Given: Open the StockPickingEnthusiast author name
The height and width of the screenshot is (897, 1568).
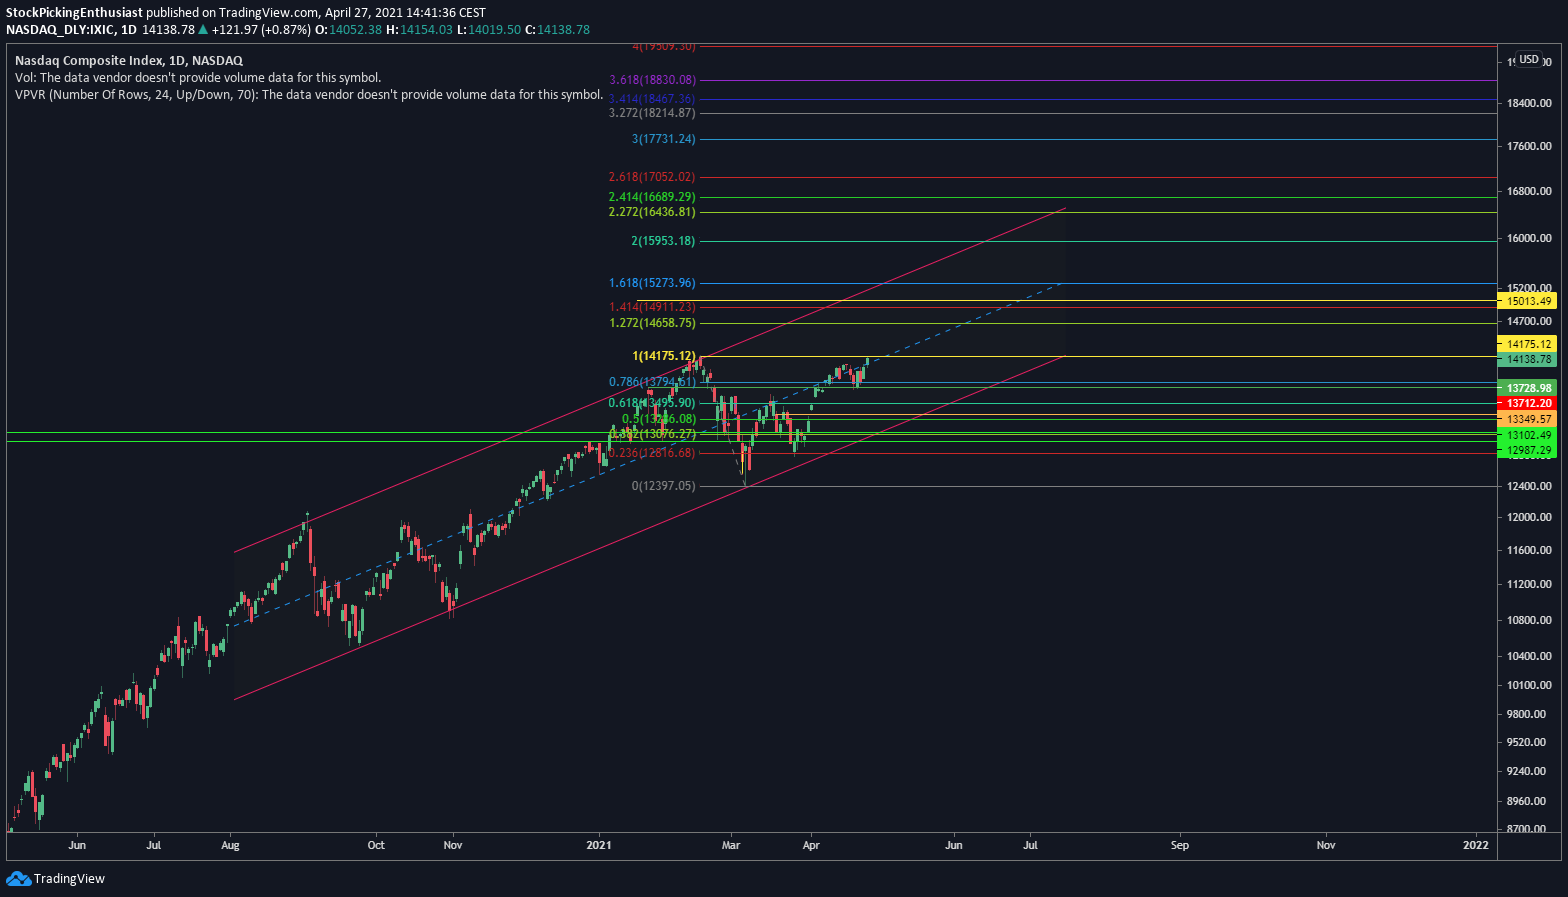Looking at the screenshot, I should (x=75, y=13).
